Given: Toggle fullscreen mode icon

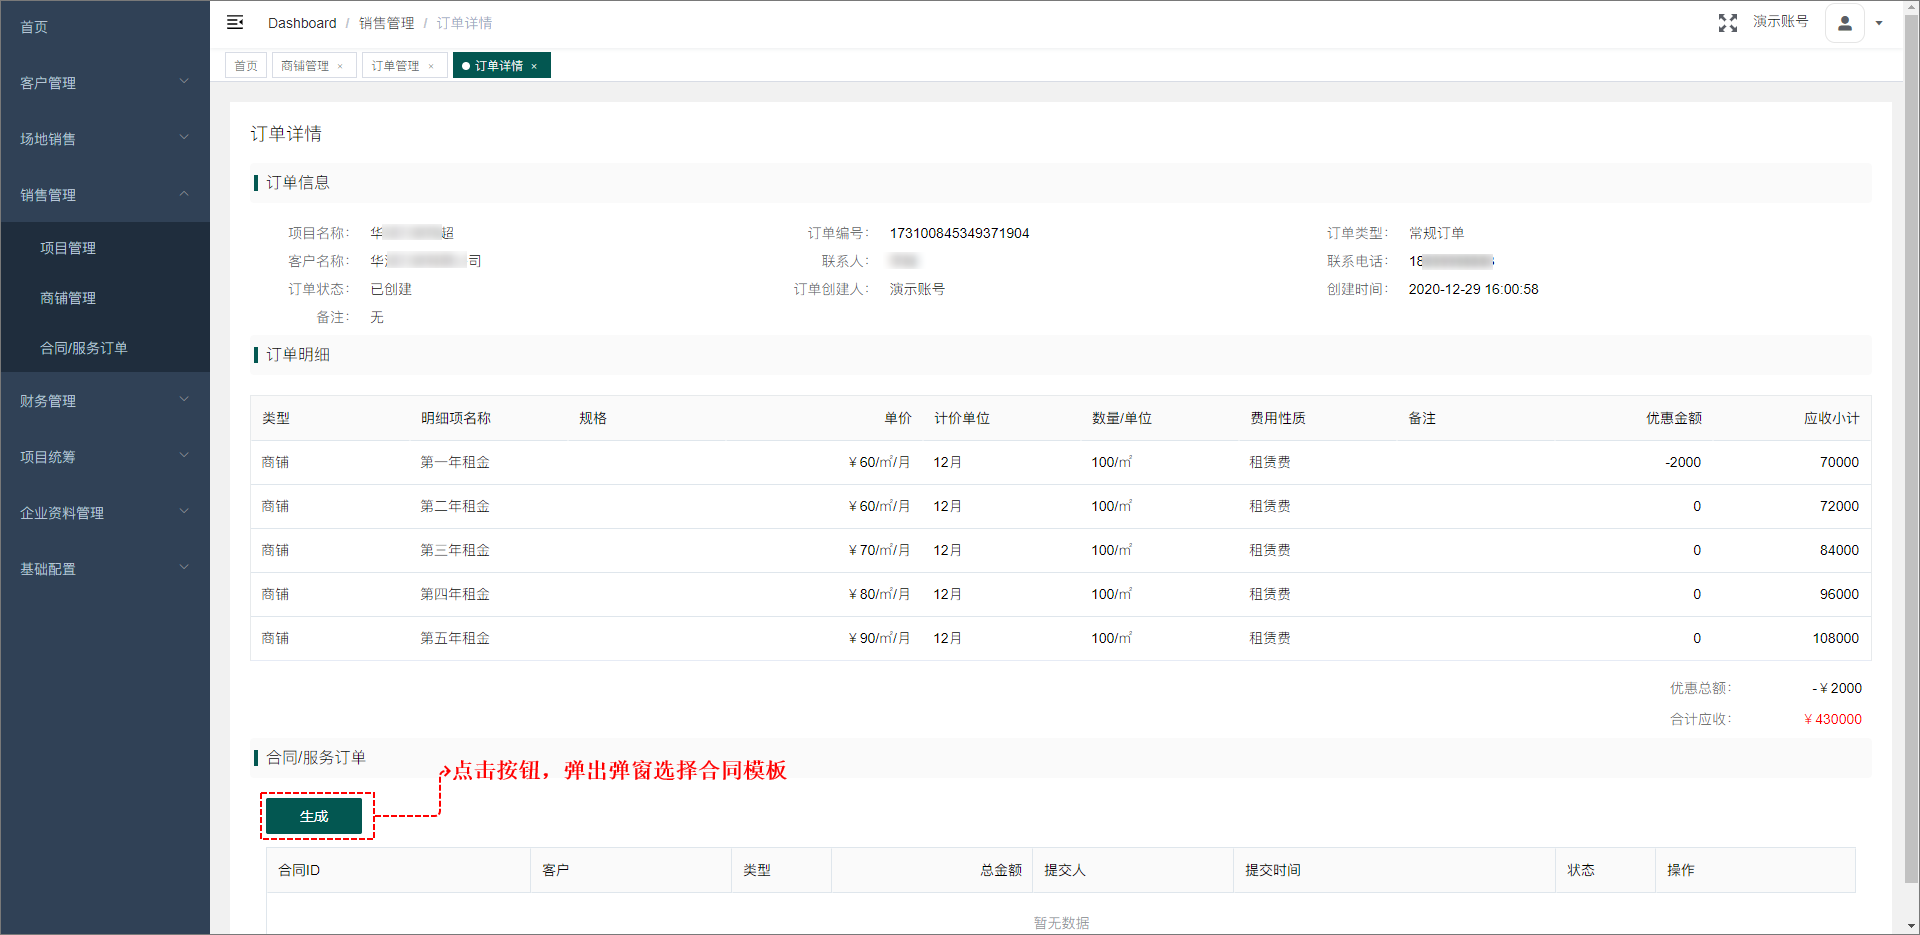Looking at the screenshot, I should (x=1727, y=23).
